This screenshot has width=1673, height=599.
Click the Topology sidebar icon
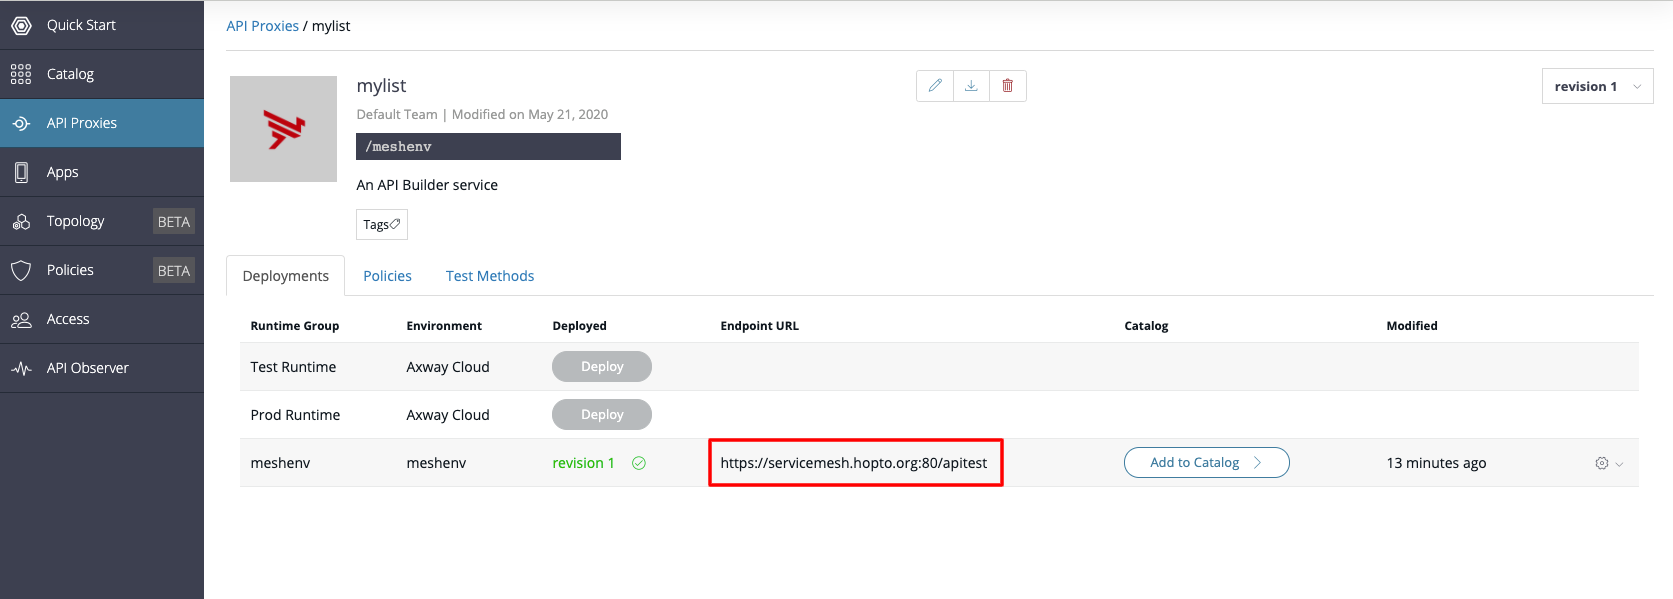click(x=21, y=221)
